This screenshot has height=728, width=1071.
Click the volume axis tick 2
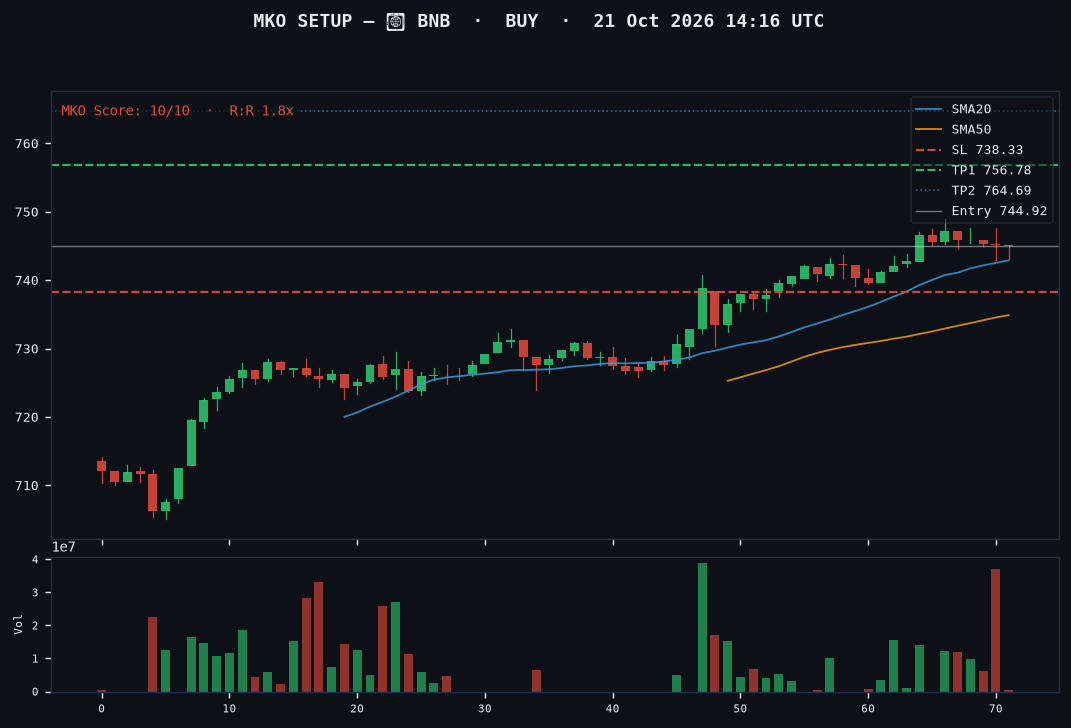click(x=36, y=626)
